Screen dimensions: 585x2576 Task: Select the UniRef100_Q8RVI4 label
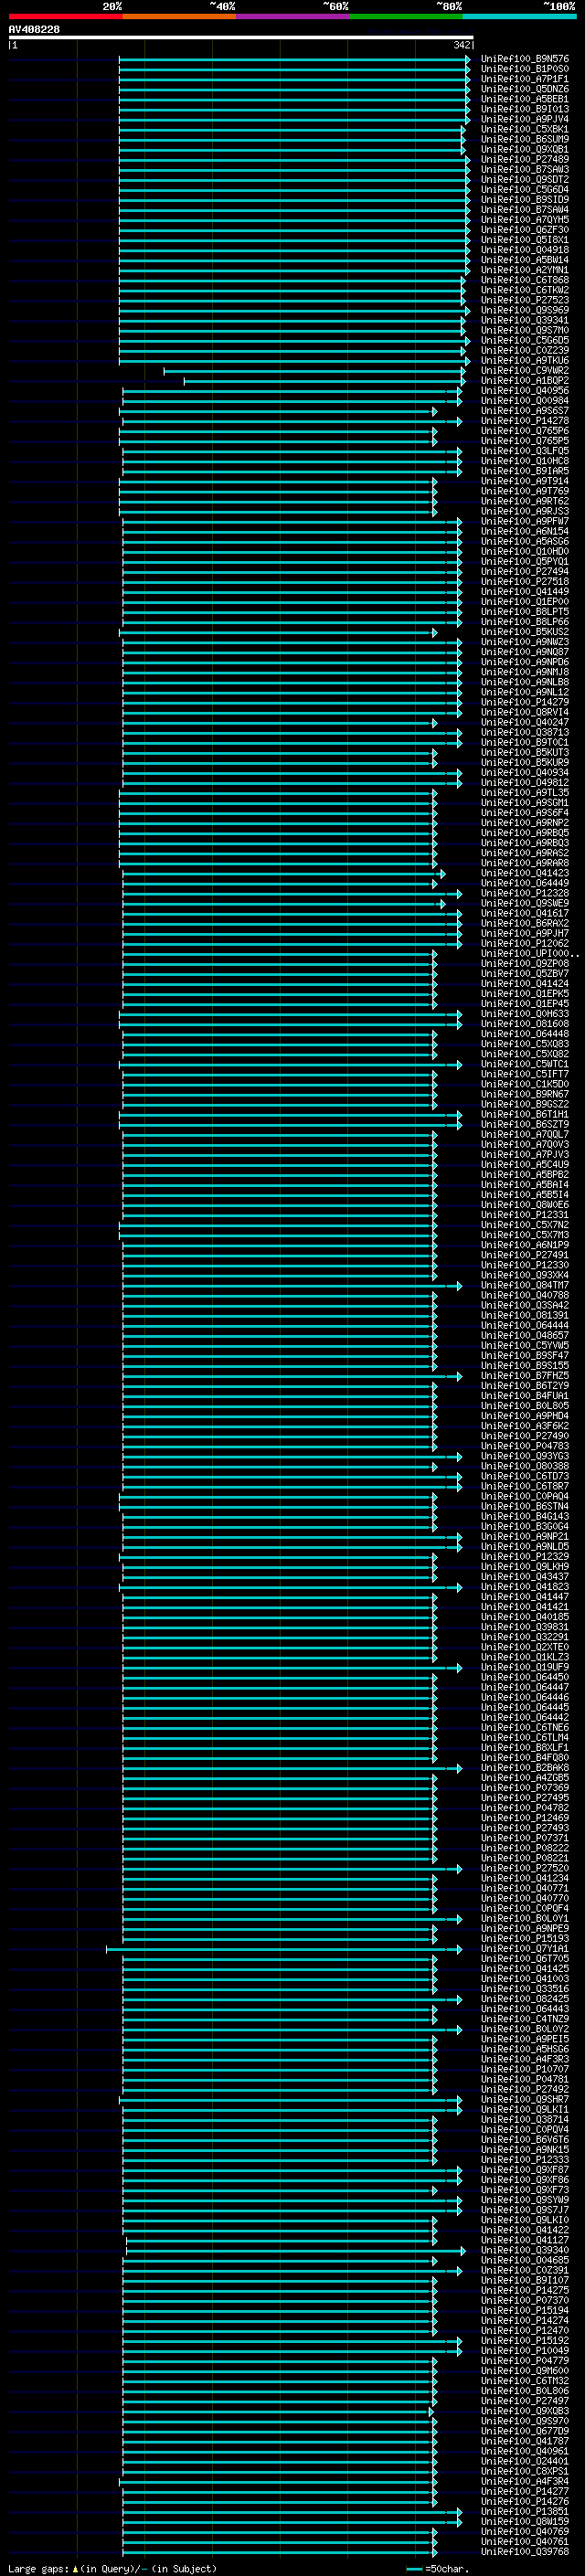tap(525, 712)
